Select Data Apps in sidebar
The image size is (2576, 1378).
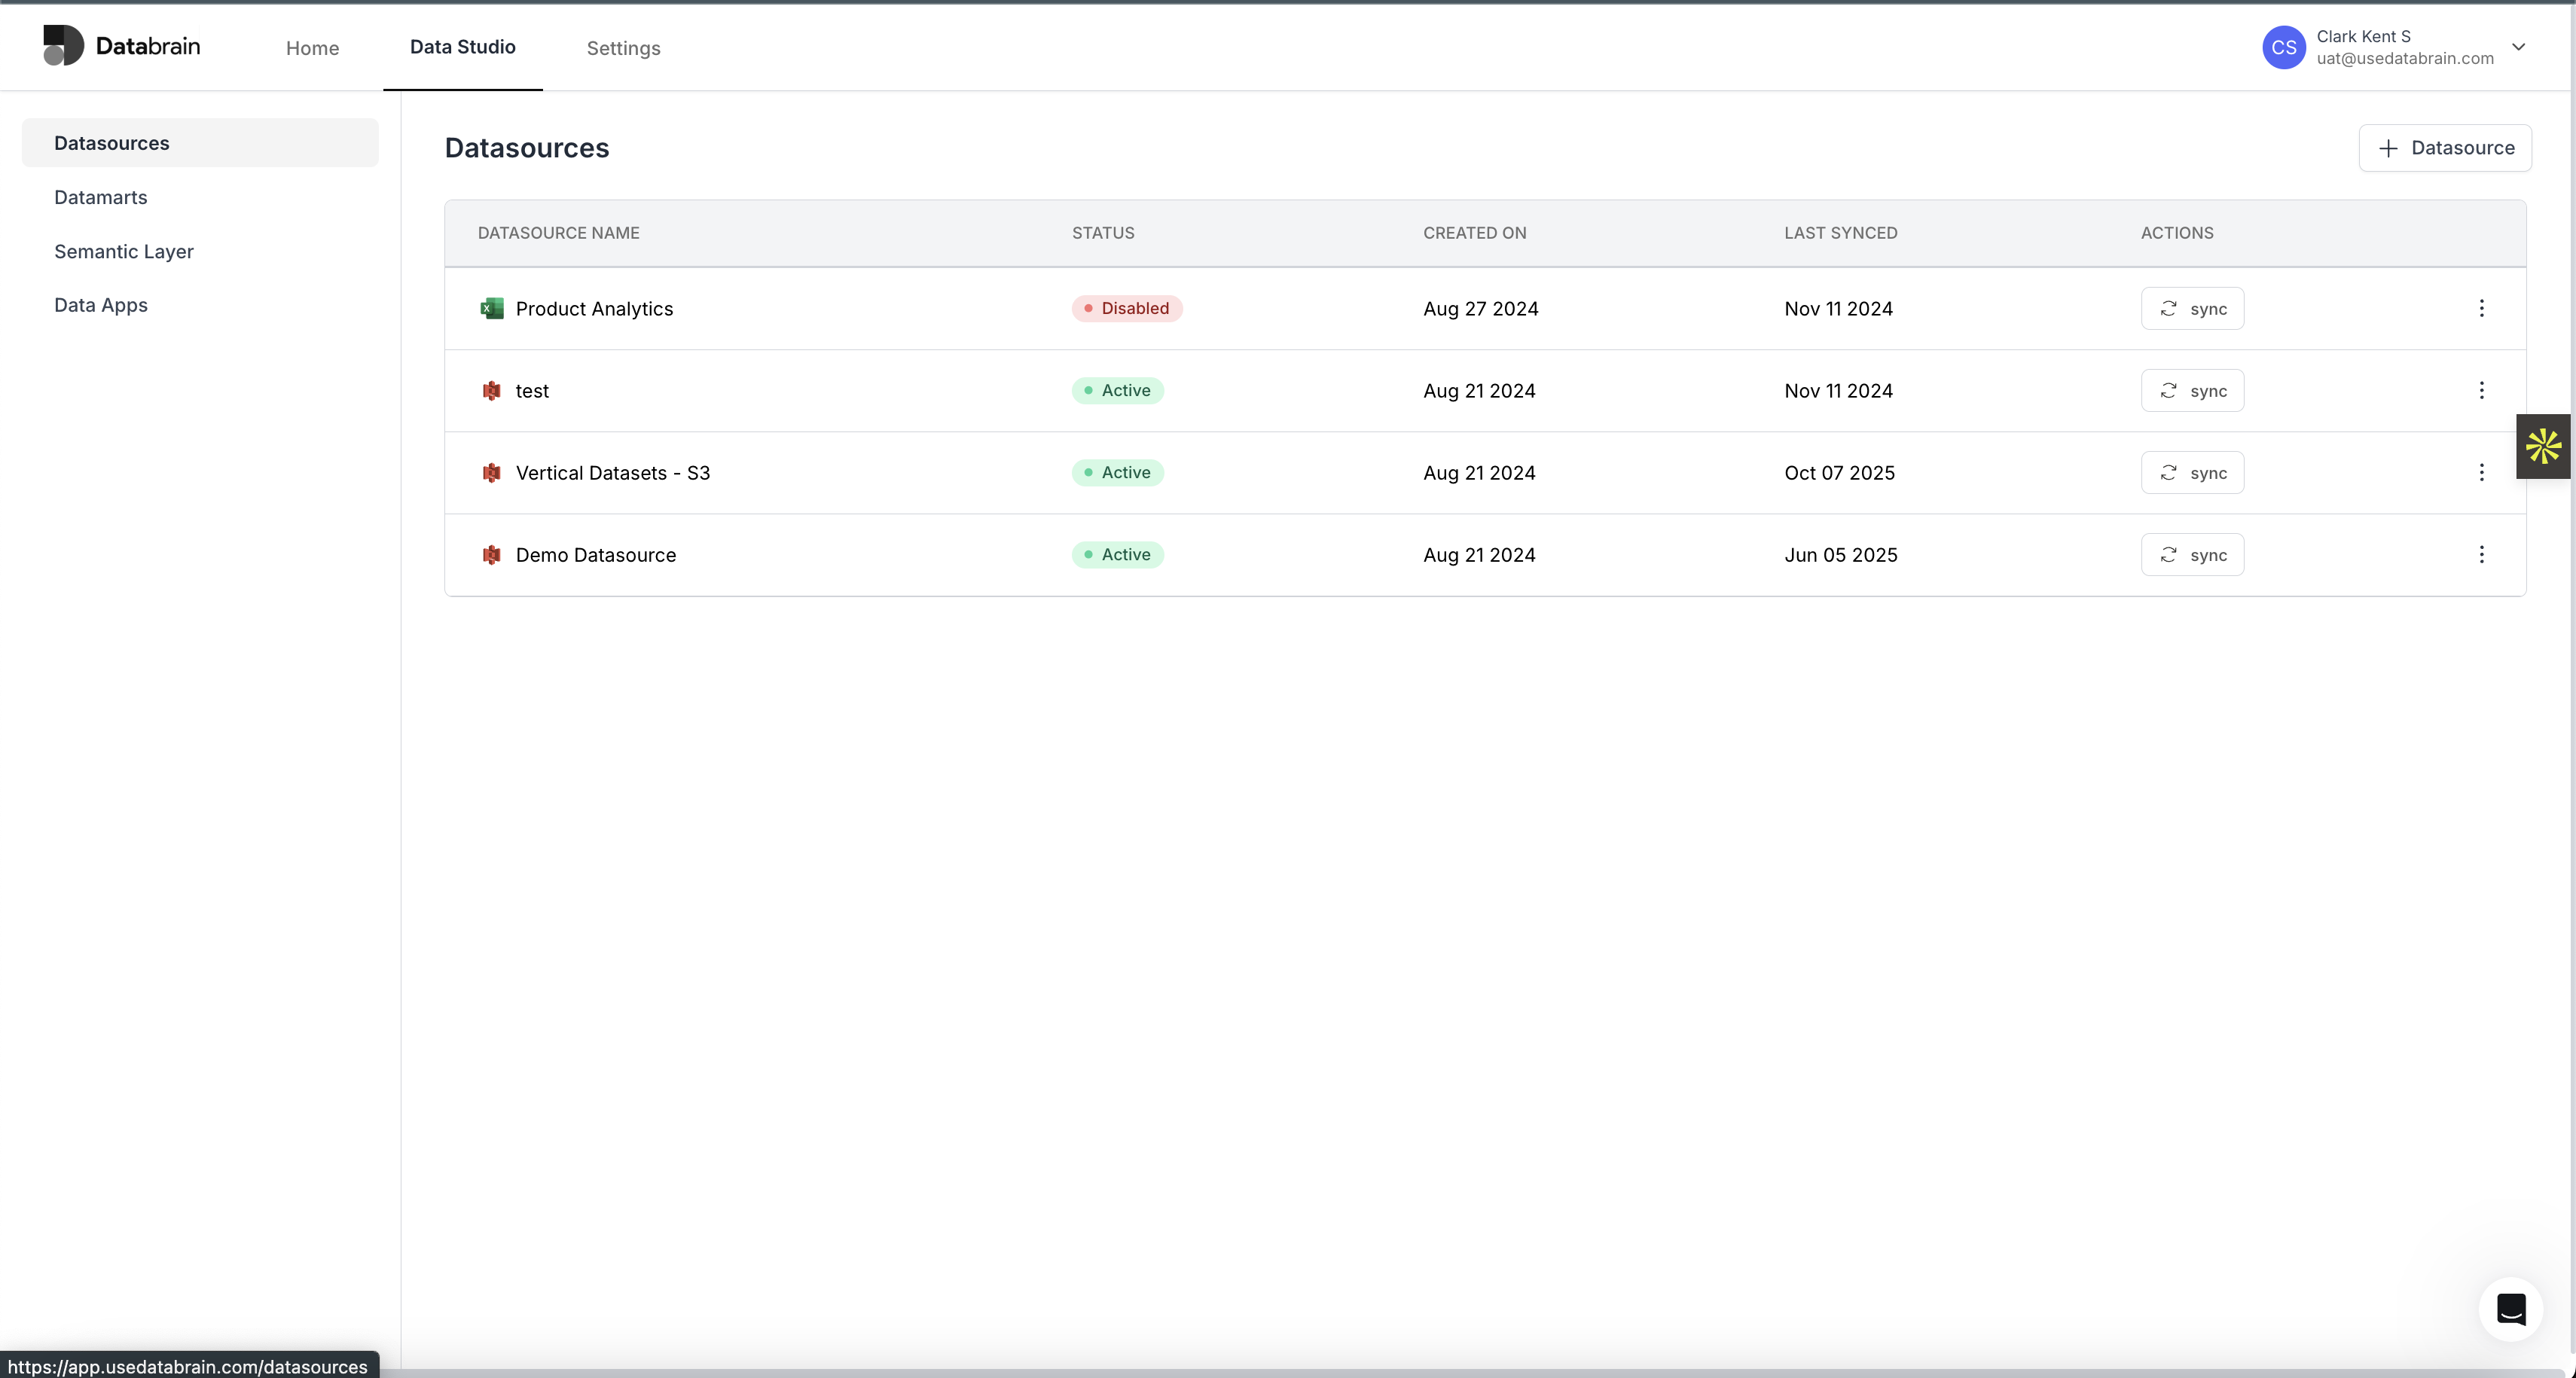pyautogui.click(x=101, y=305)
